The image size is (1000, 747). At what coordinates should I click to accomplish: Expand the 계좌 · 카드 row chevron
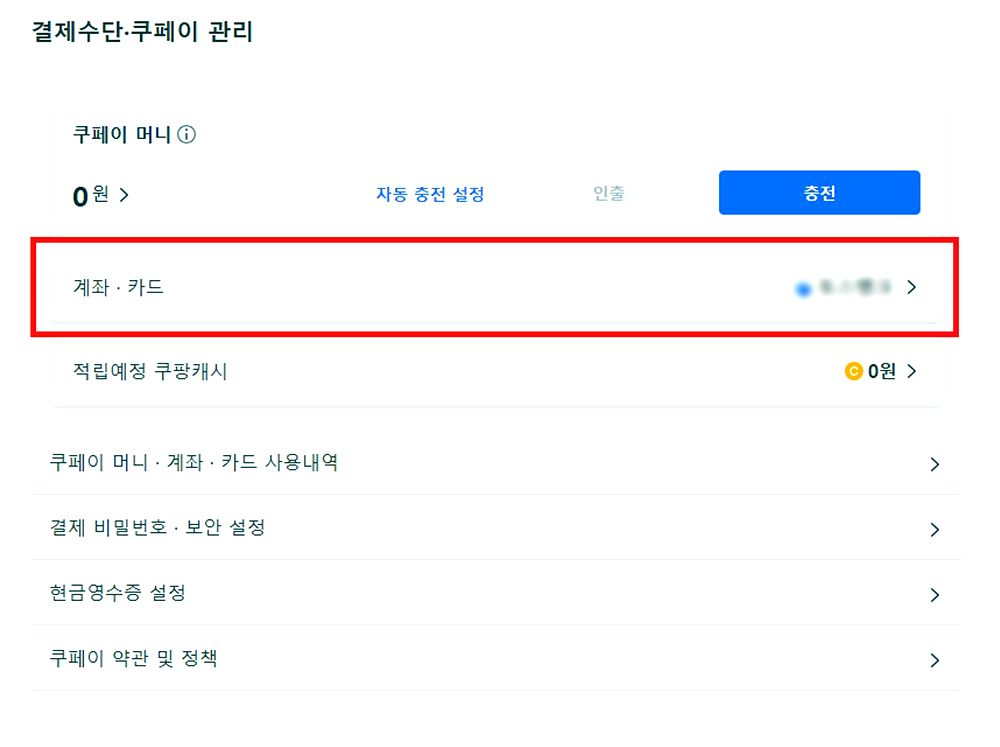[x=911, y=288]
